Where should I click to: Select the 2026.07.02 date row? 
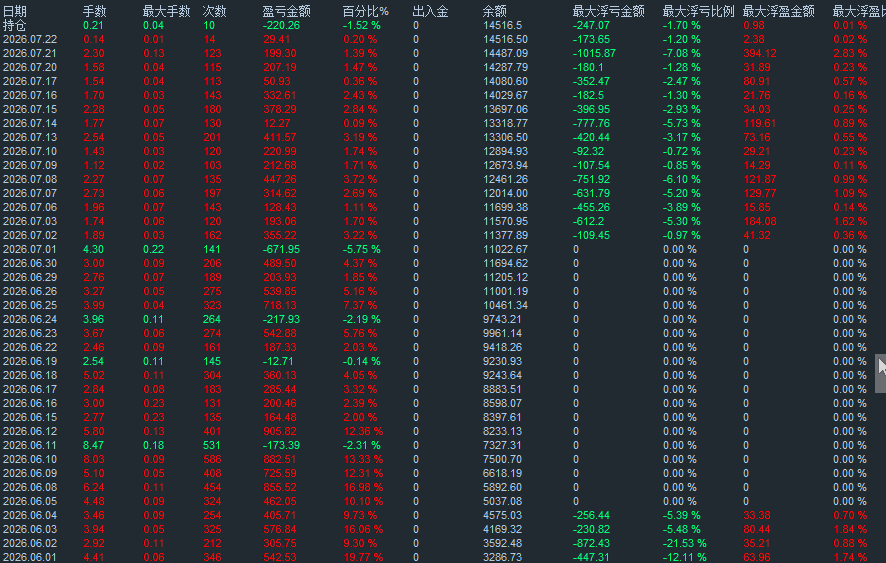coord(30,235)
